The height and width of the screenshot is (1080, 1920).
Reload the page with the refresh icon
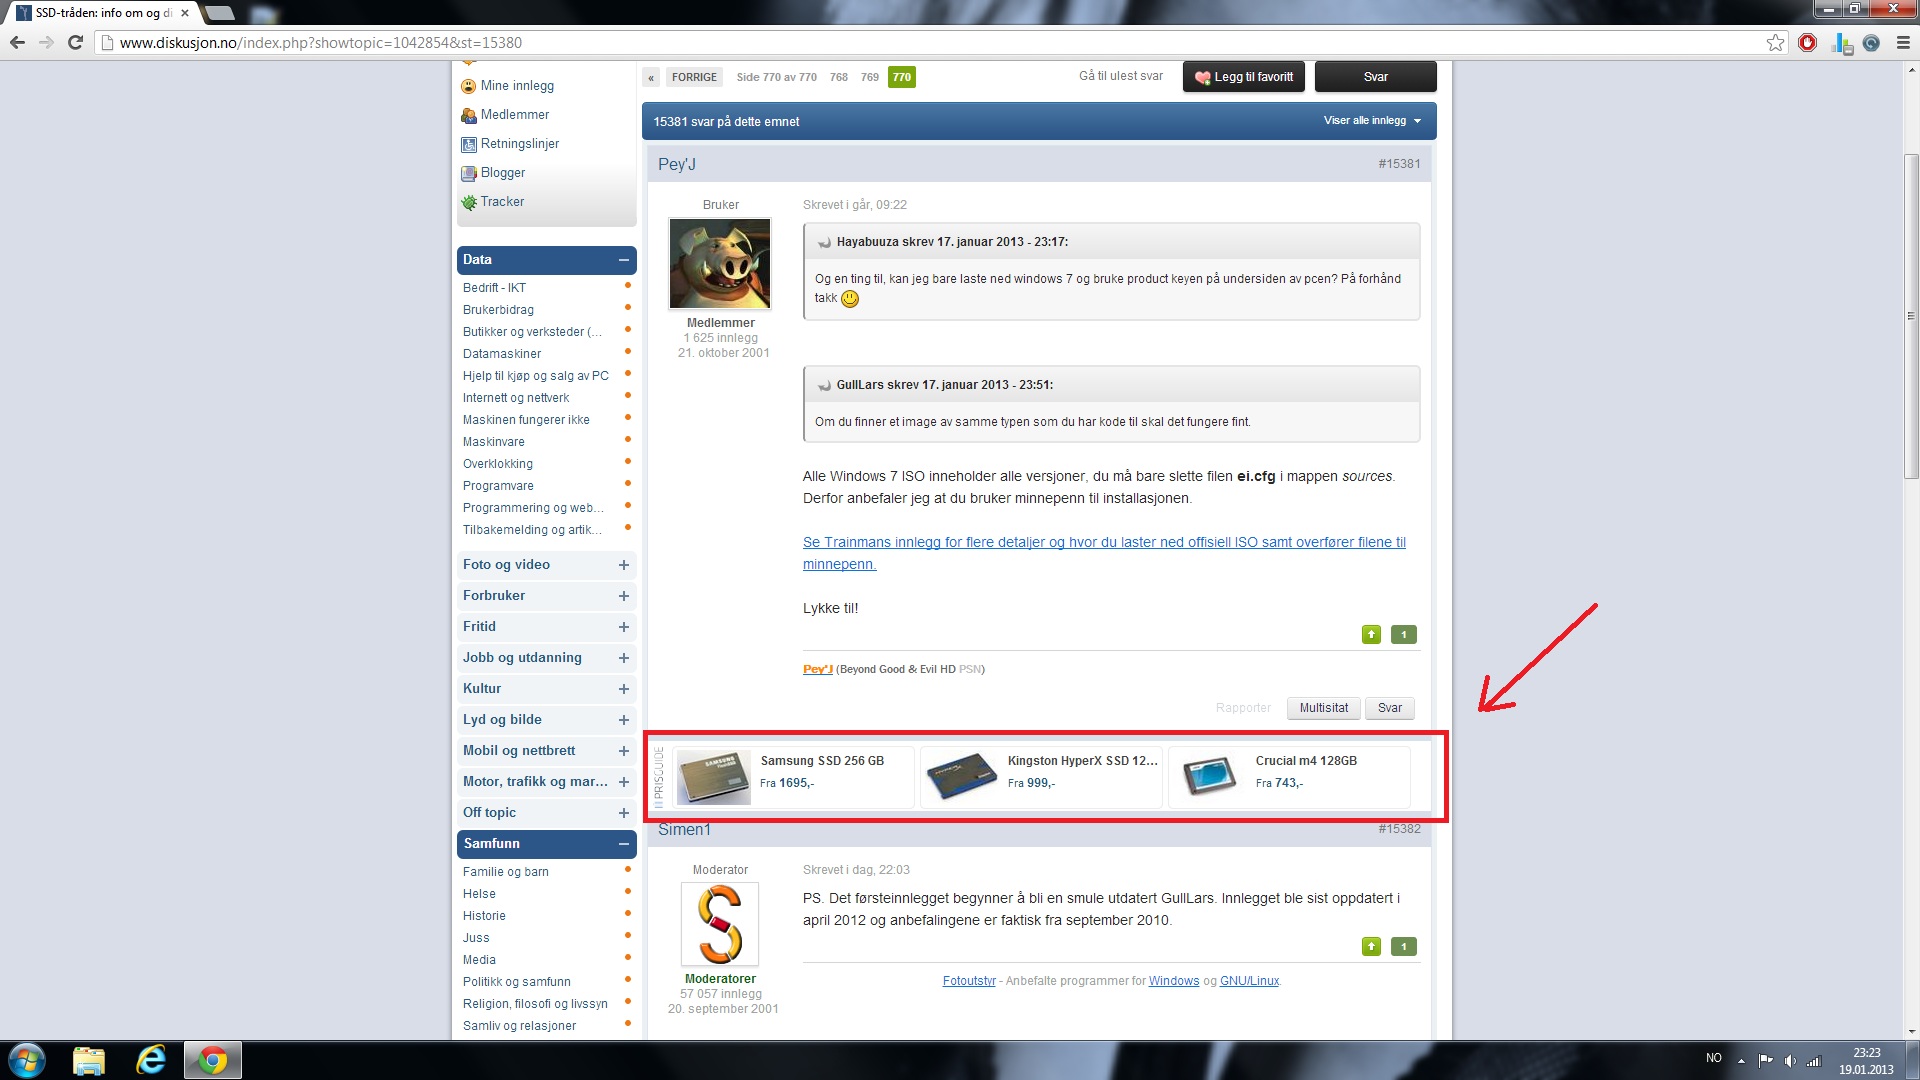[75, 42]
